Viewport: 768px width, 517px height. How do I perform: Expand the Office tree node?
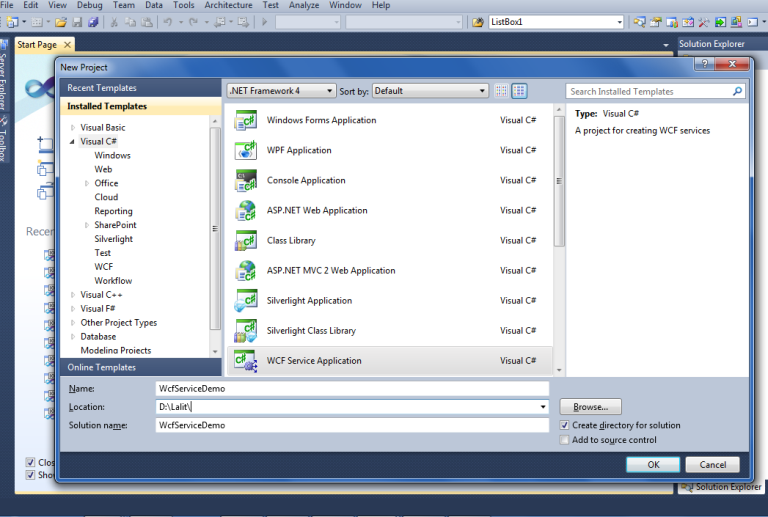pos(87,183)
